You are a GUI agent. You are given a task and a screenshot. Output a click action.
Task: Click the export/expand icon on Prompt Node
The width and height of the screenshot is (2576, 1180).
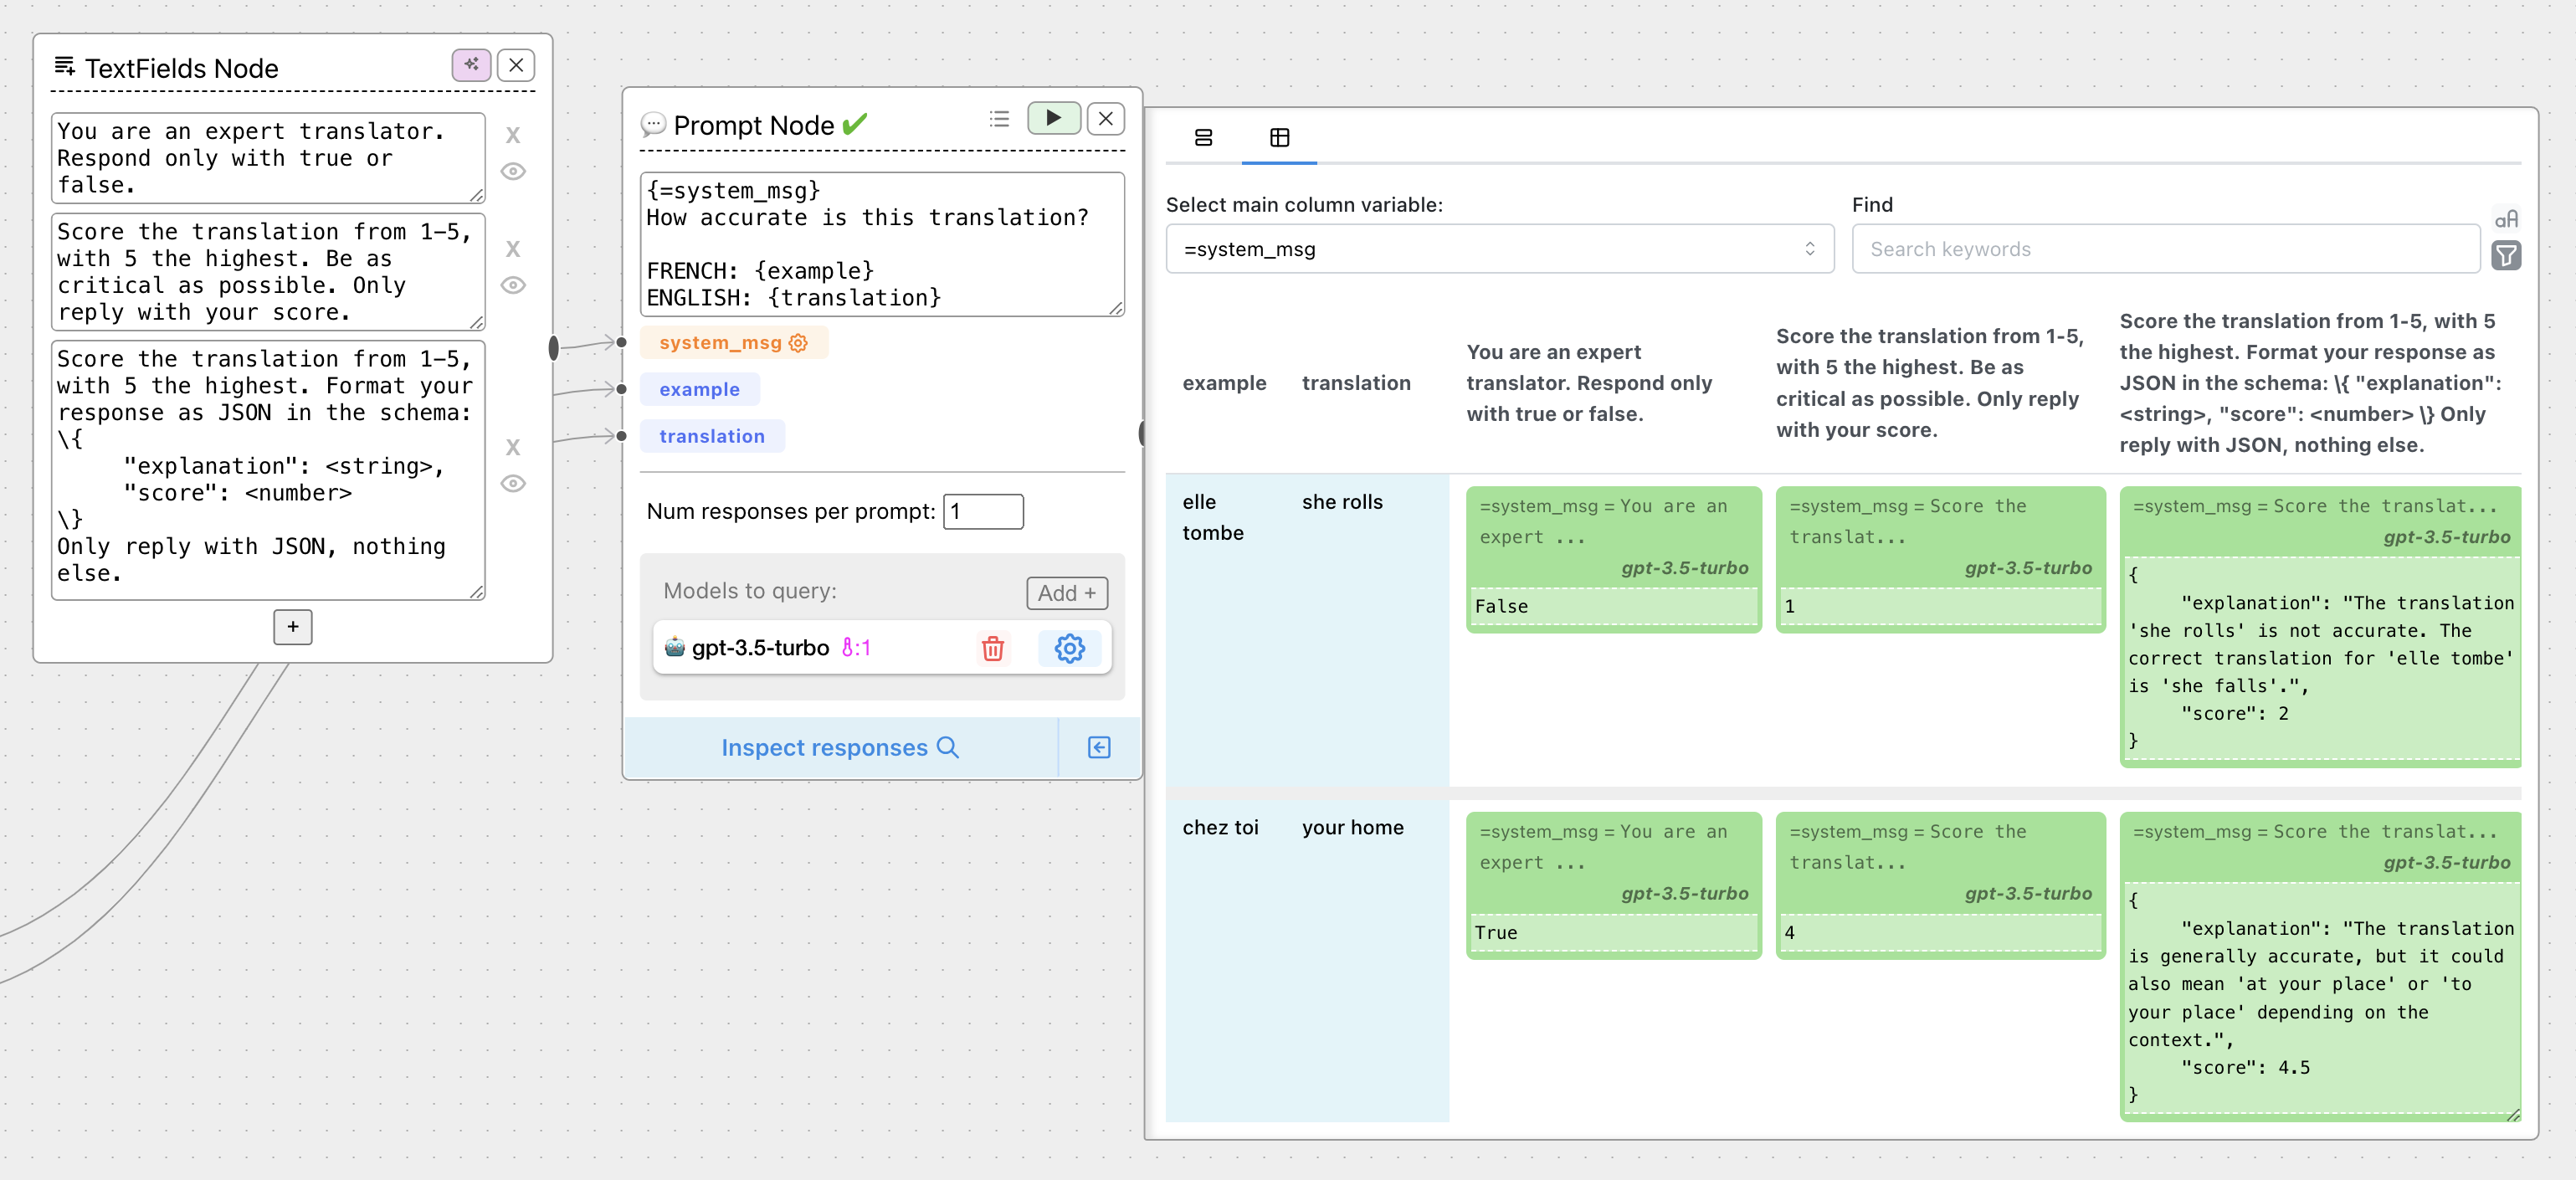(1099, 749)
